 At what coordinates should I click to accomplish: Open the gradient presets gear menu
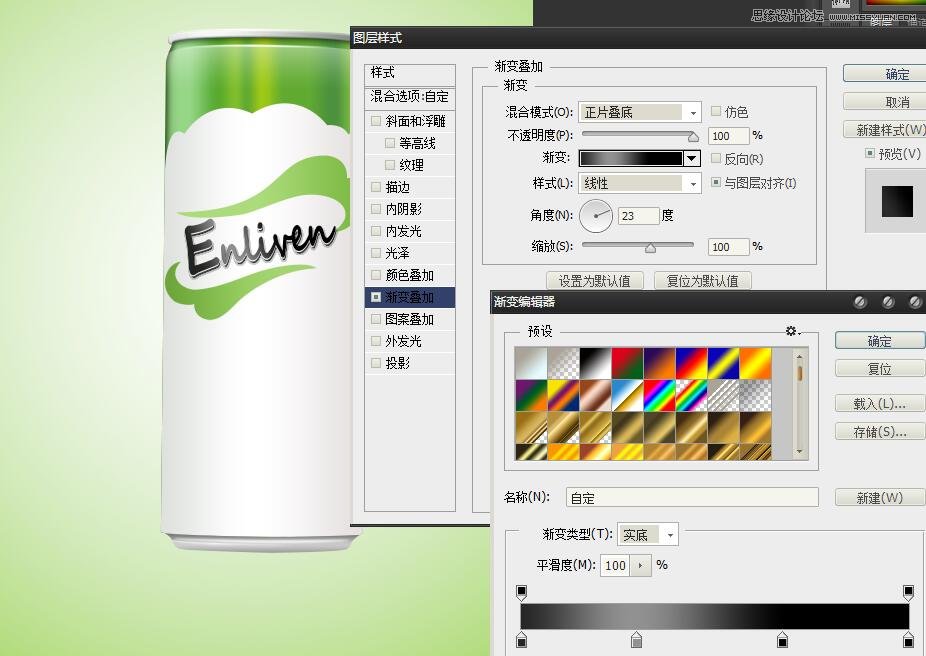click(x=793, y=331)
